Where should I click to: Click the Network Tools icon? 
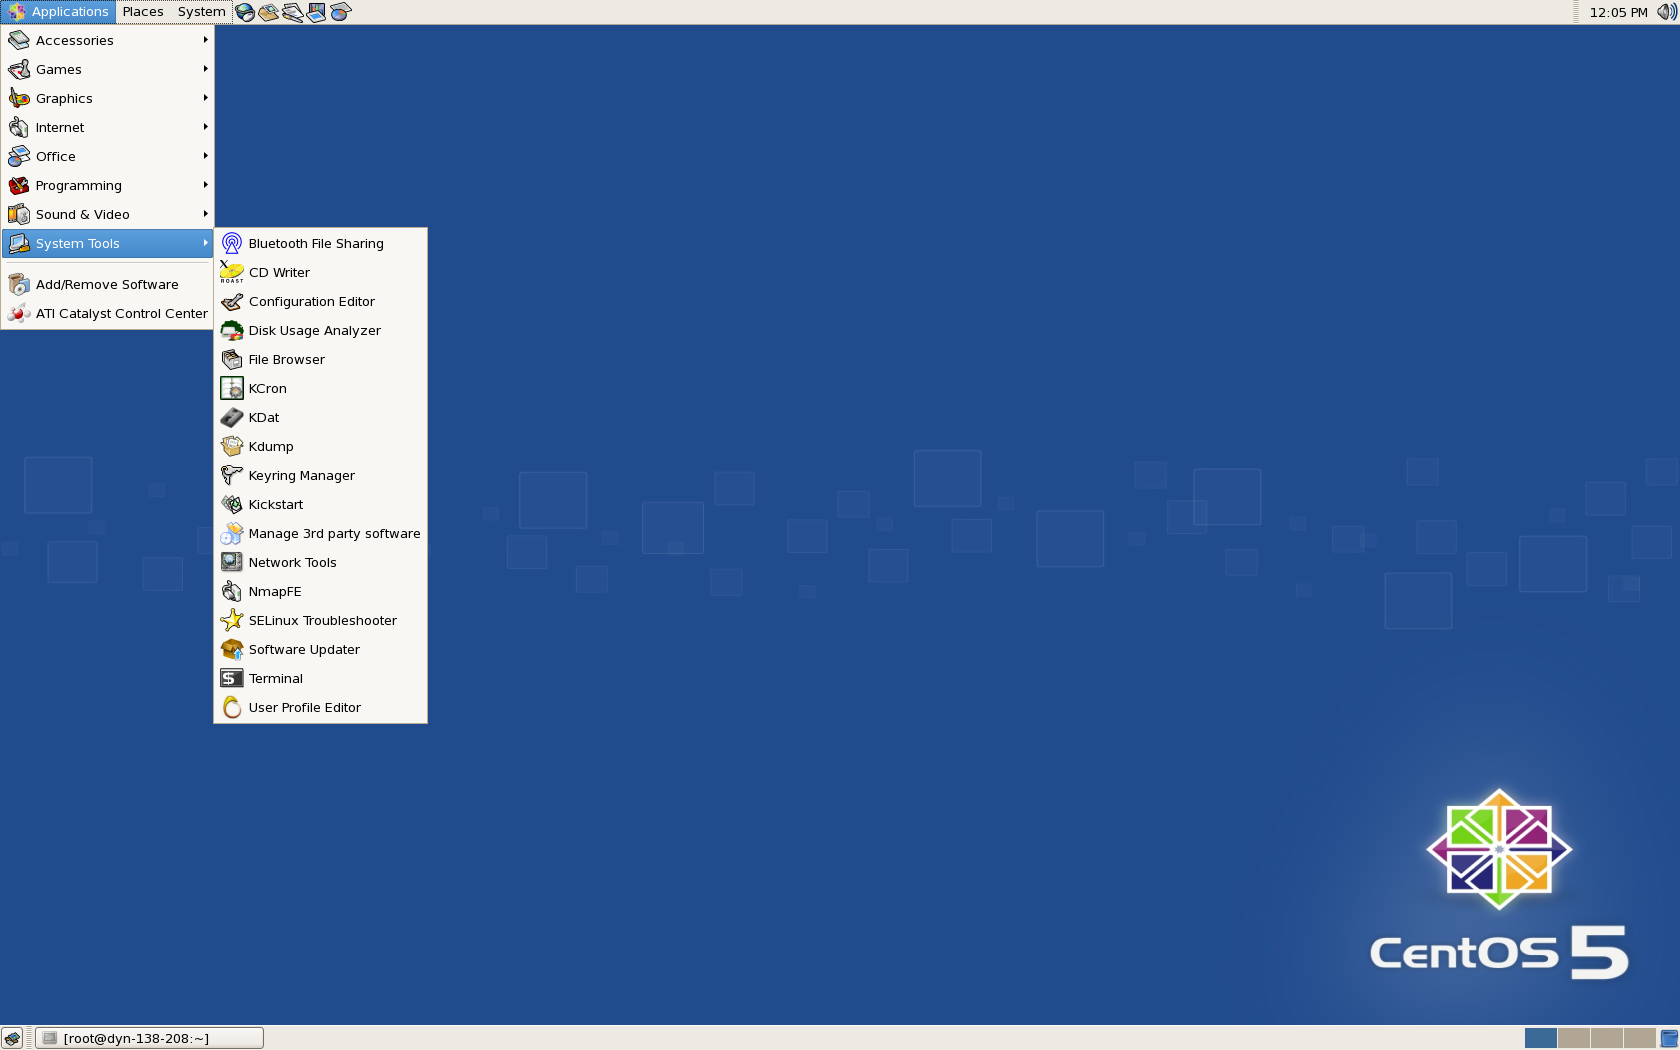(232, 562)
